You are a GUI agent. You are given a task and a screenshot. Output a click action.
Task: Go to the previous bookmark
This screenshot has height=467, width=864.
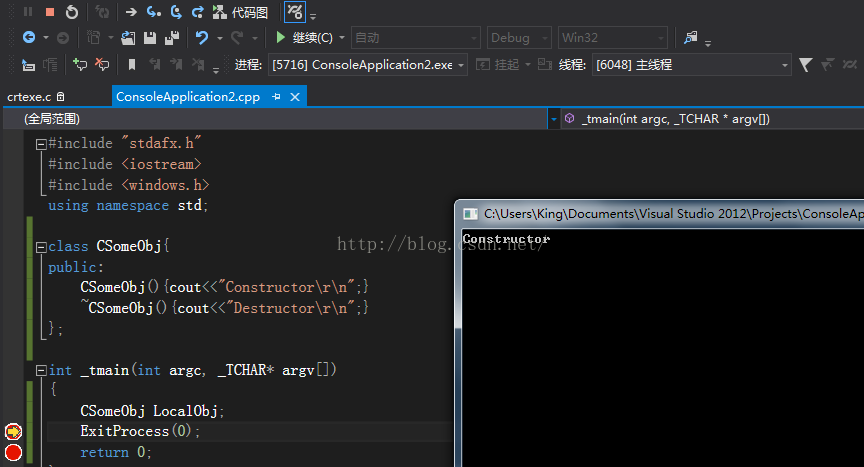(x=154, y=65)
